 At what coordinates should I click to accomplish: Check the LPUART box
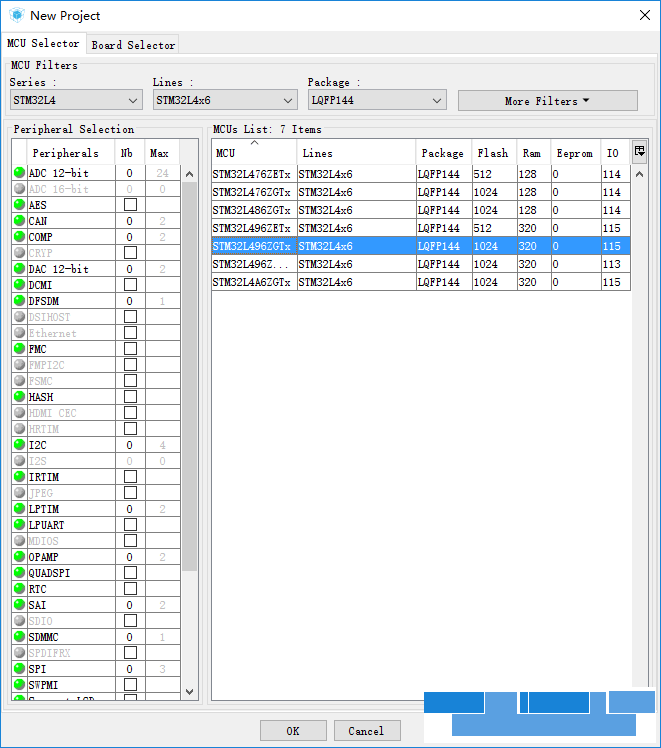130,525
